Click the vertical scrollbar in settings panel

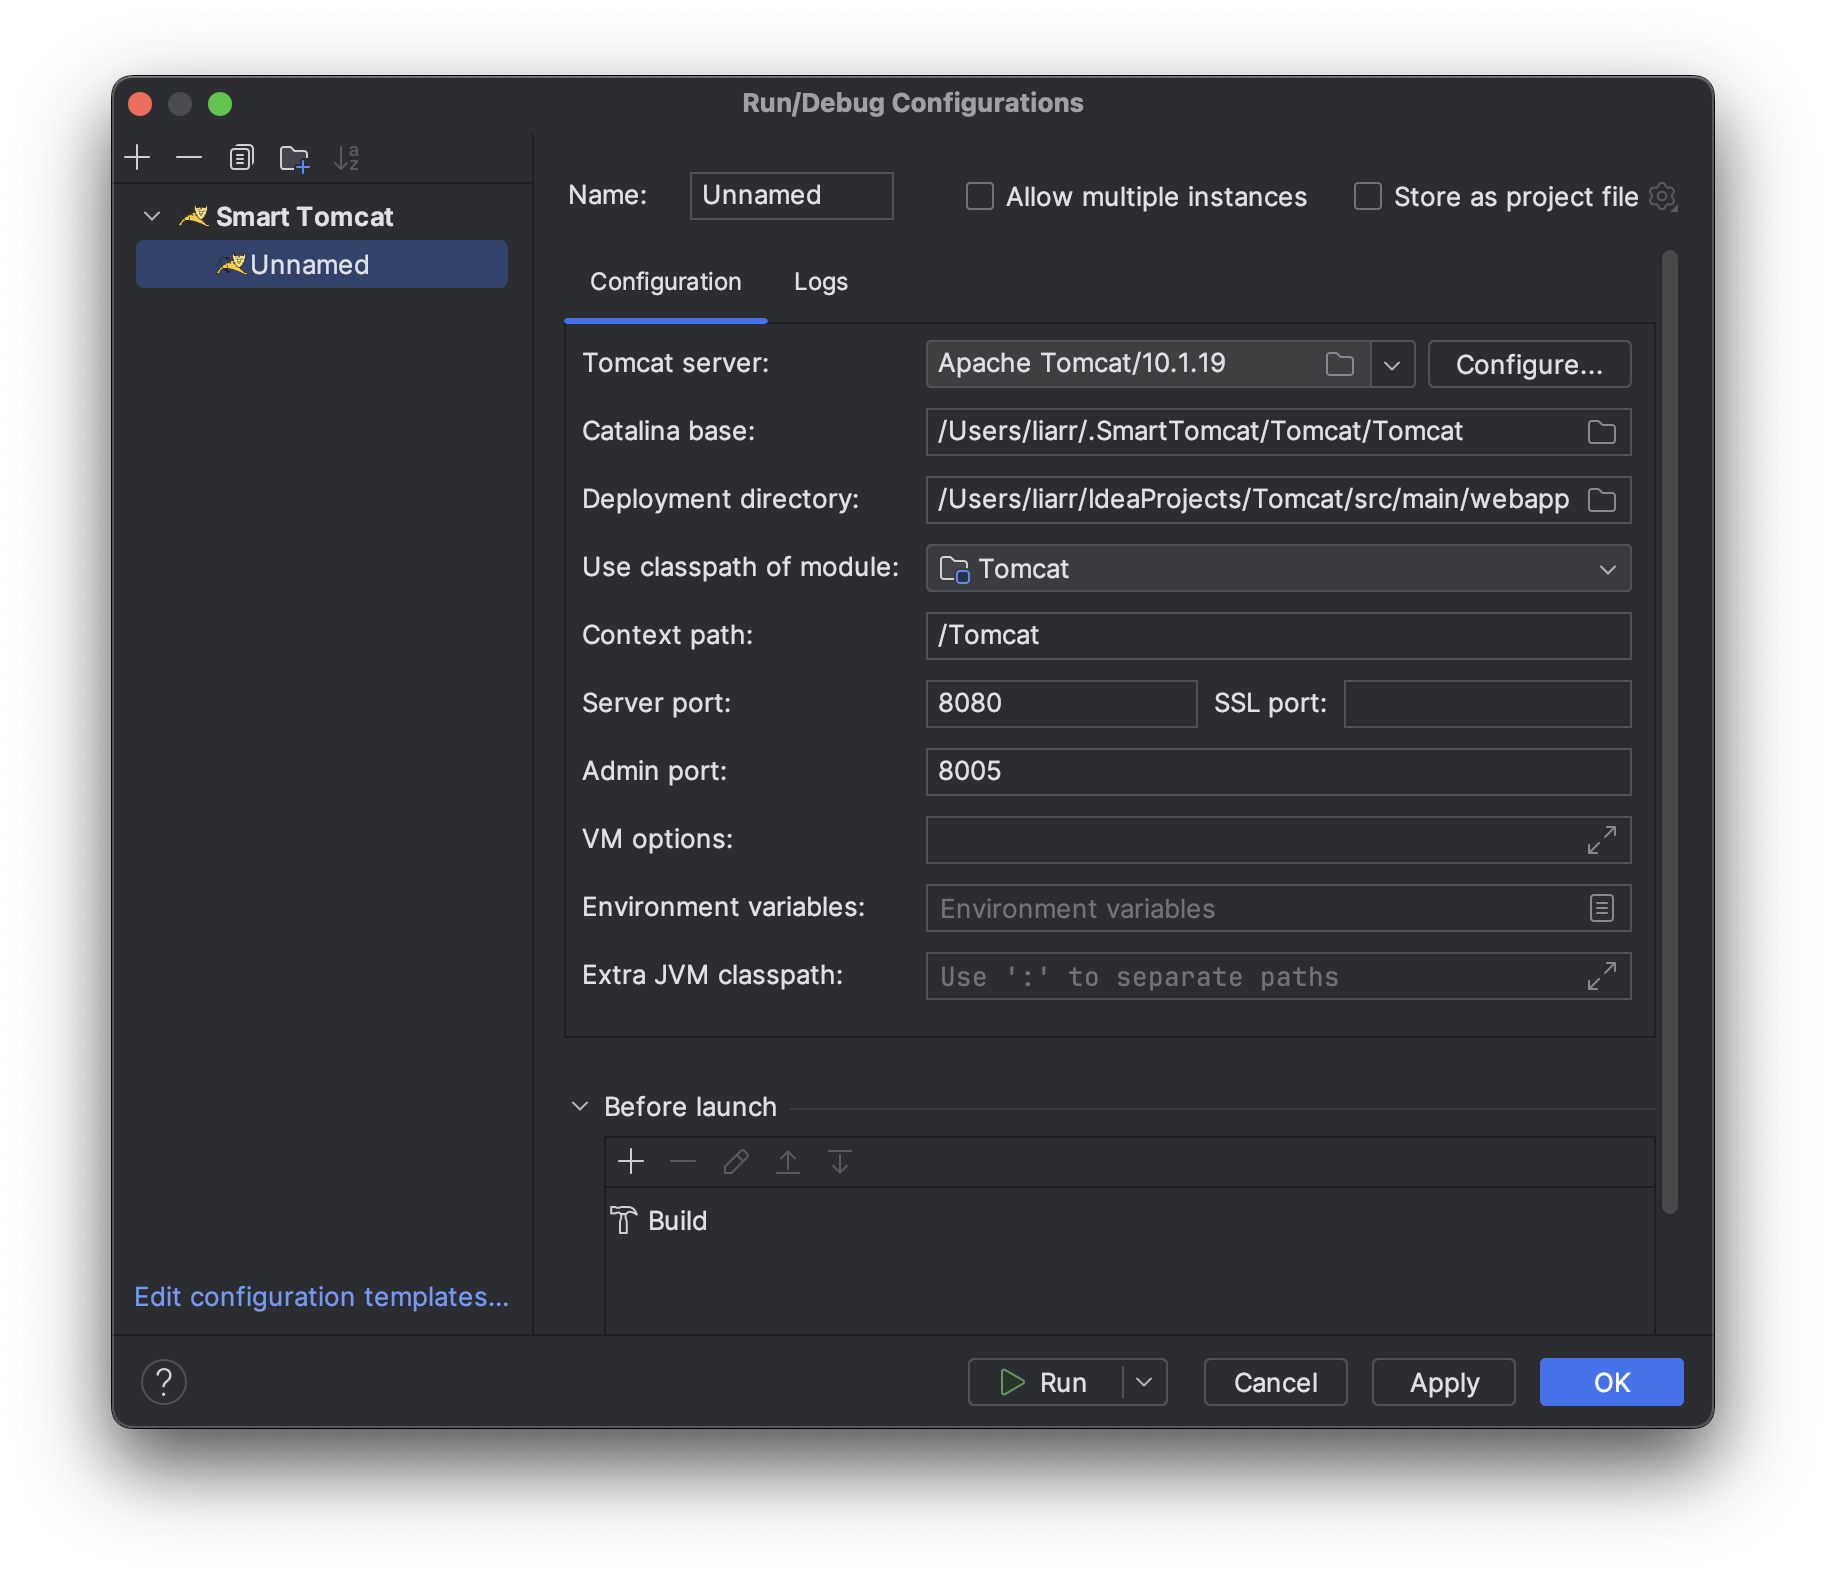(x=1669, y=732)
